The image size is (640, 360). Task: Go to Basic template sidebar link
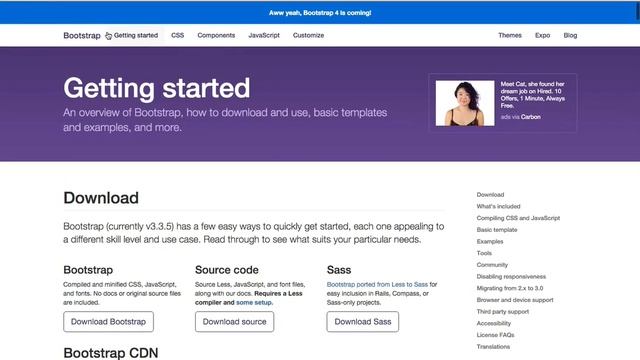497,230
